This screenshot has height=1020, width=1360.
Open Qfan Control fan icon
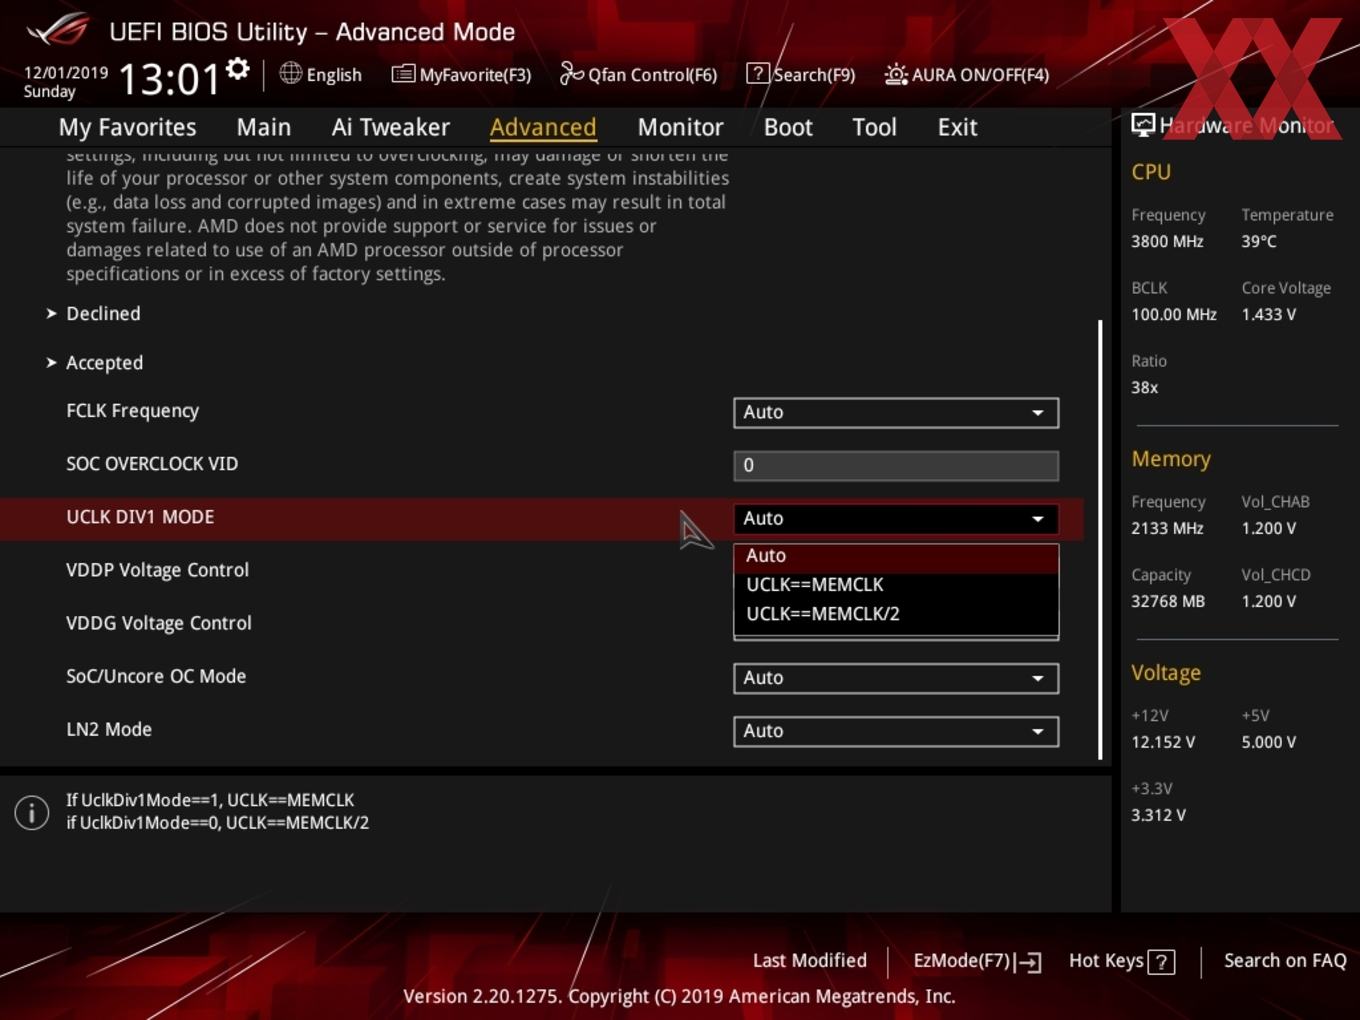tap(571, 73)
